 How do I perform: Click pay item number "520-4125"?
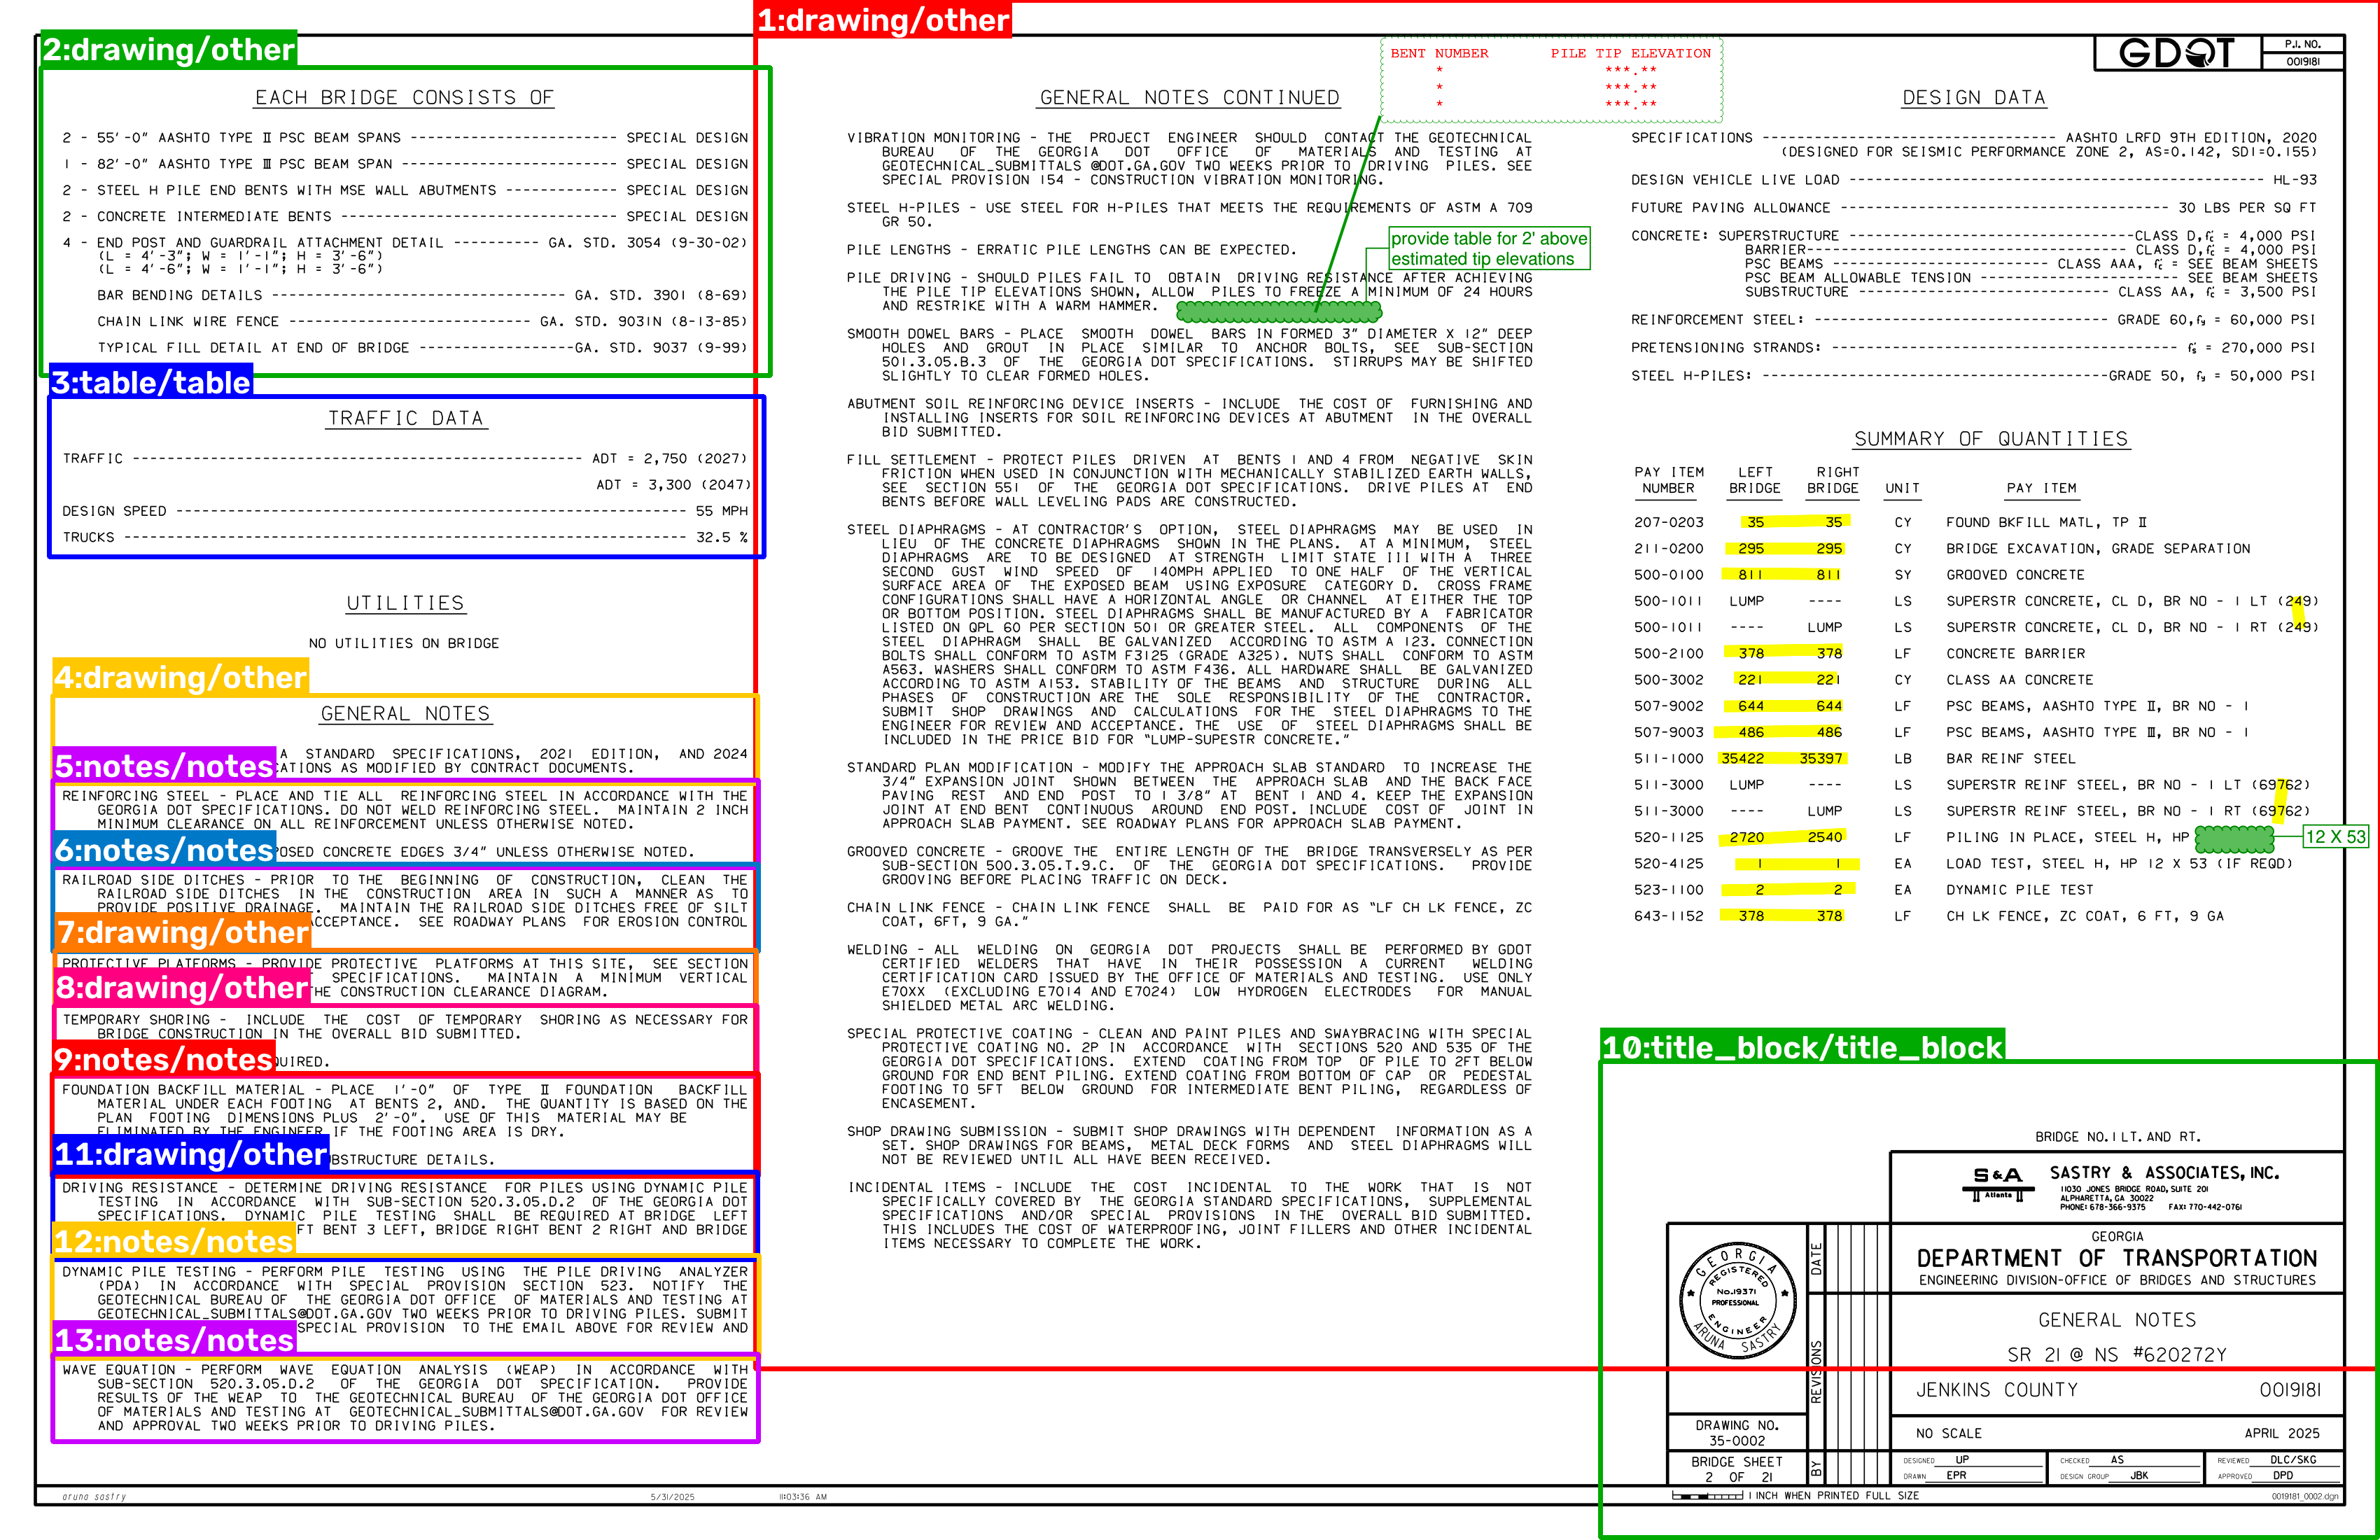[1668, 864]
